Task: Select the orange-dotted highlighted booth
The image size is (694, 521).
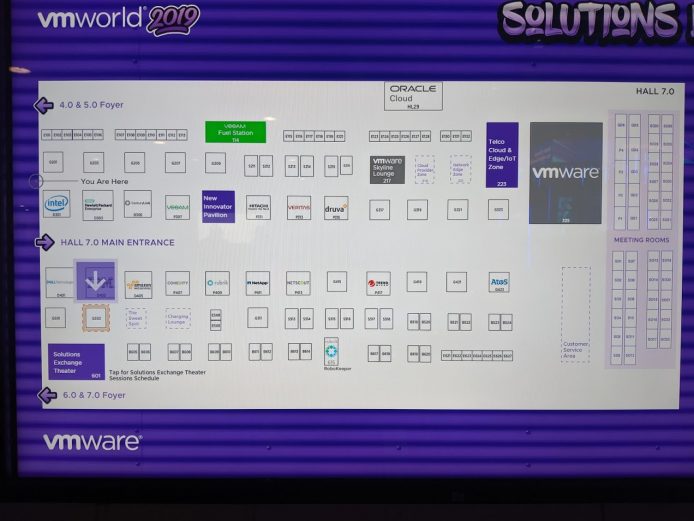Action: [x=96, y=318]
